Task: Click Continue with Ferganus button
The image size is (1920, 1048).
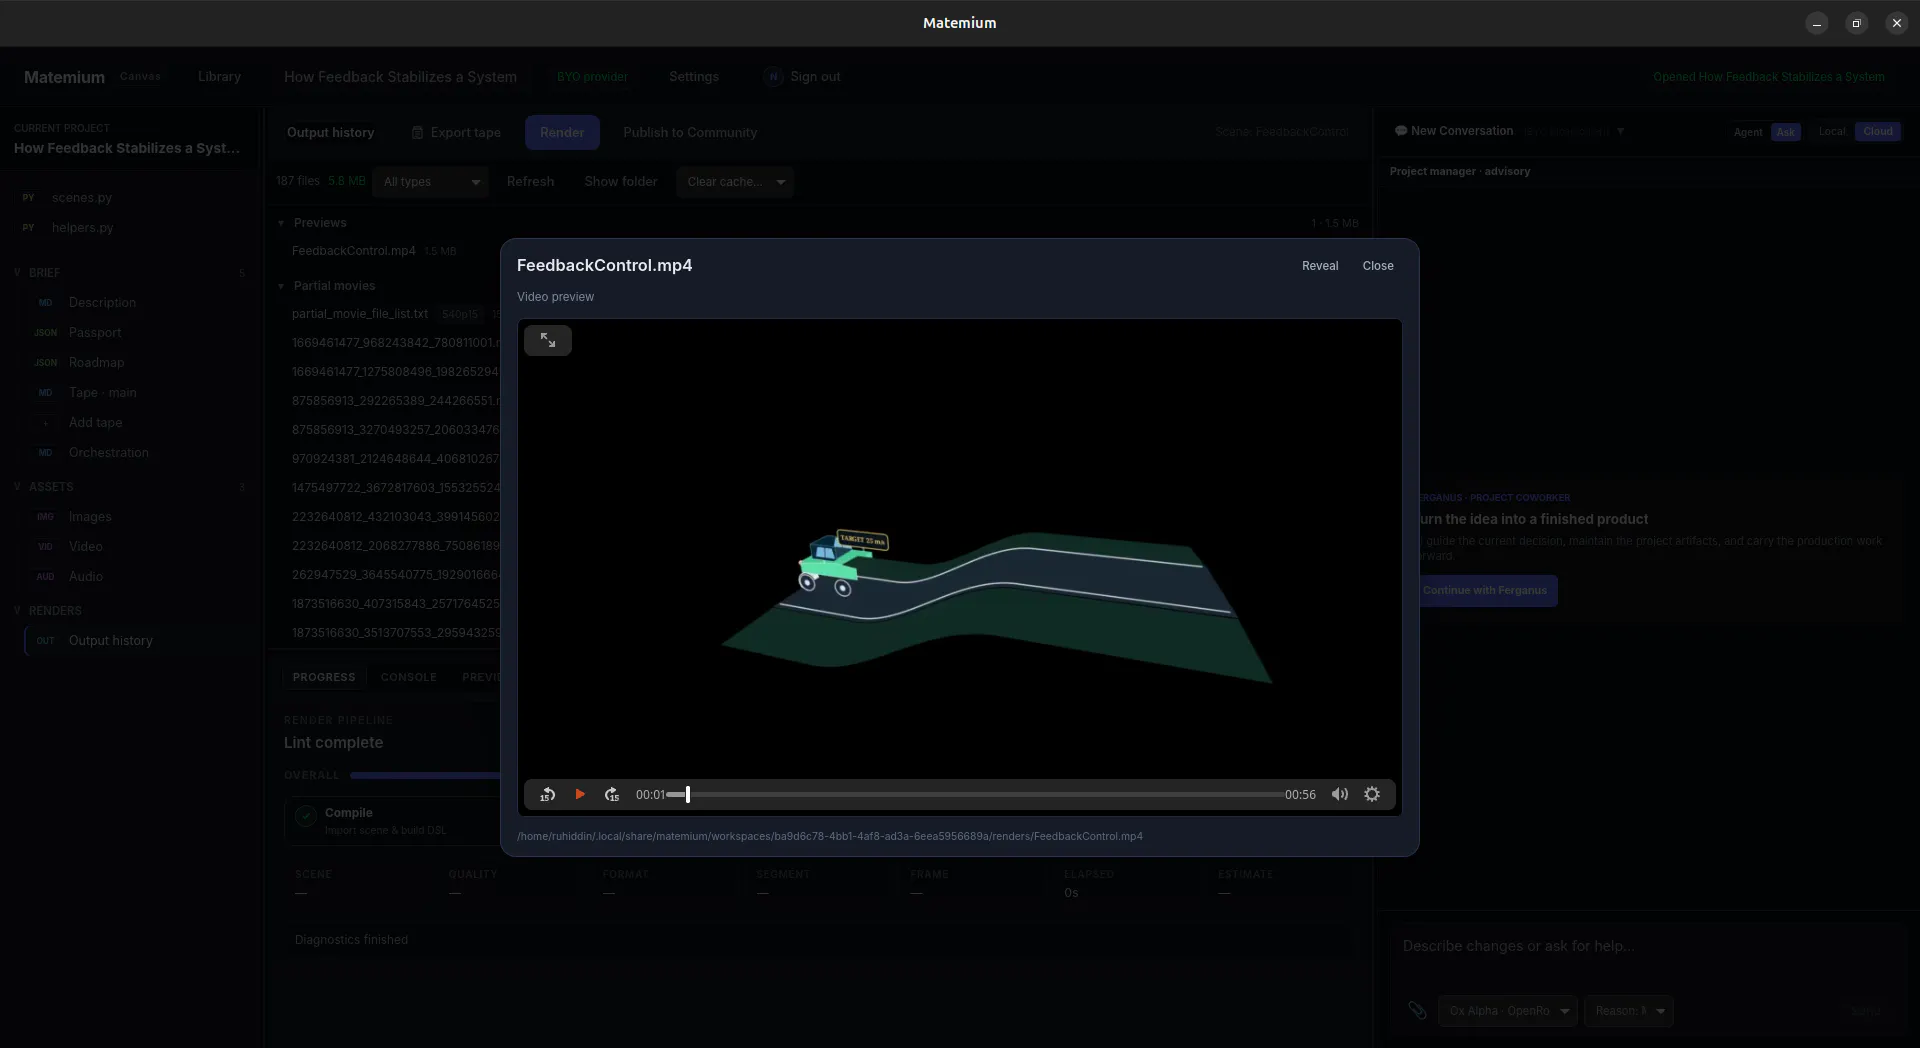Action: [x=1485, y=590]
